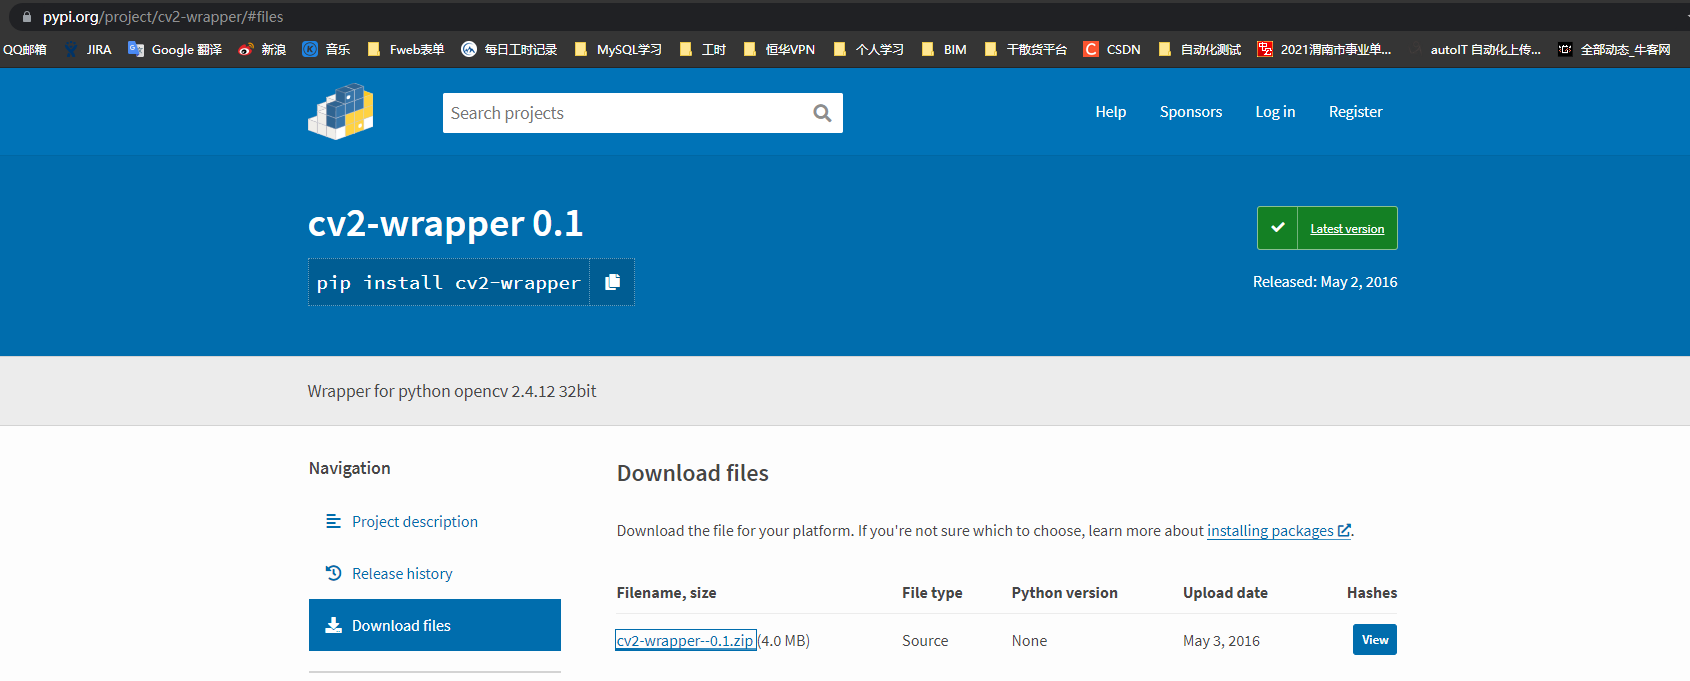Click the Hashes column header
The width and height of the screenshot is (1690, 681).
1372,593
